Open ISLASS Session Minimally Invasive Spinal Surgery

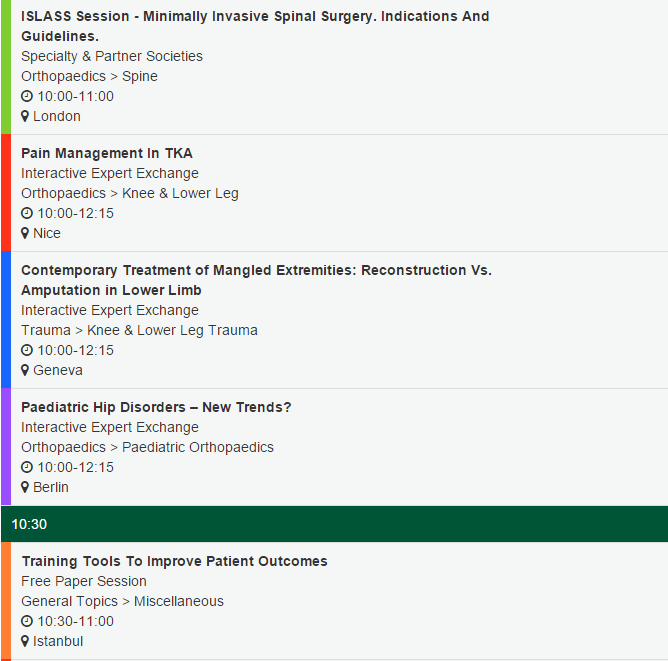[x=255, y=26]
